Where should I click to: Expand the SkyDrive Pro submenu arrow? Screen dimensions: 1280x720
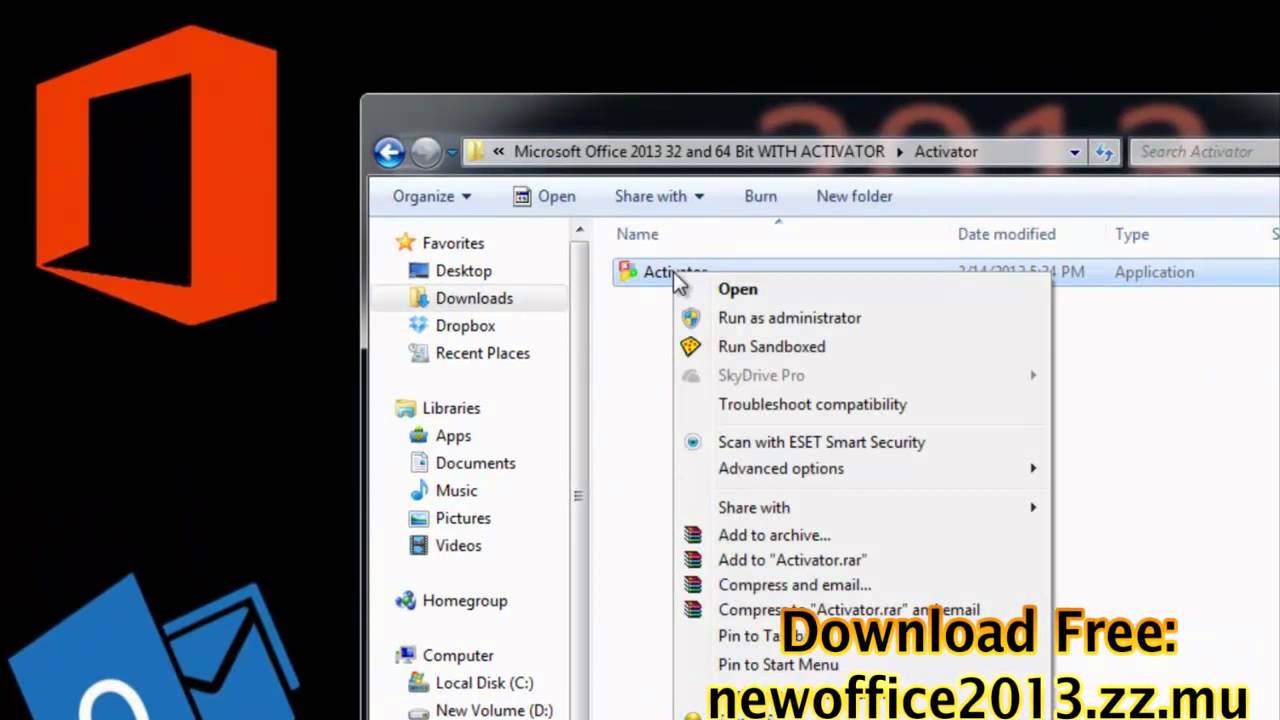(1033, 376)
